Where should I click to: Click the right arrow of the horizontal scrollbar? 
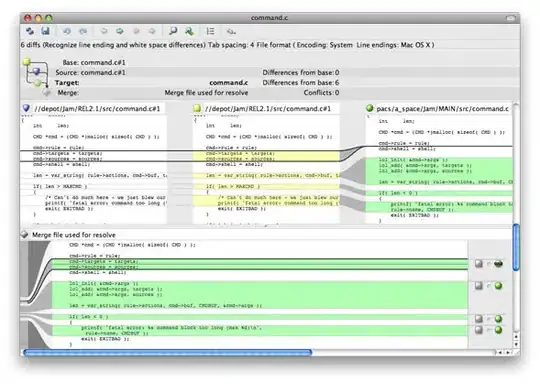click(508, 352)
